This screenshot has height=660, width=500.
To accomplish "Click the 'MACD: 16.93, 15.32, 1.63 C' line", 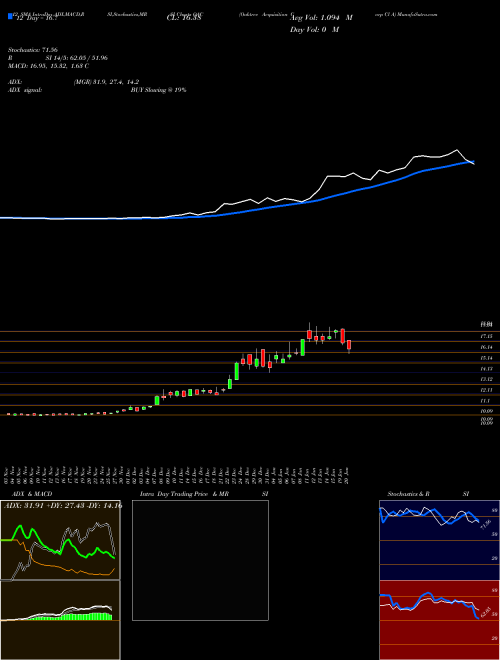I will [48, 66].
